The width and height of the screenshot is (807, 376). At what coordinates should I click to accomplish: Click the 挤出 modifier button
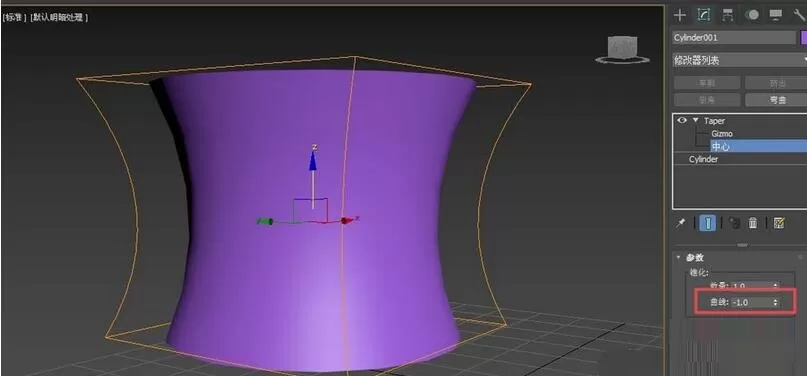777,83
